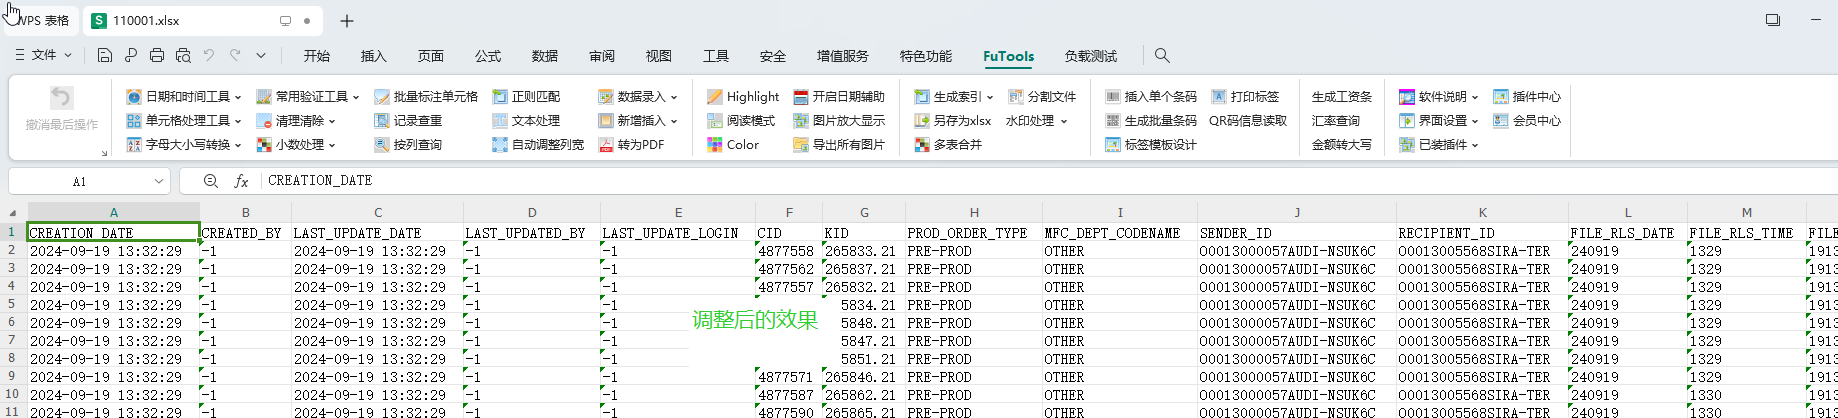This screenshot has height=418, width=1838.
Task: Click QR码信息读取 button
Action: tap(1248, 121)
